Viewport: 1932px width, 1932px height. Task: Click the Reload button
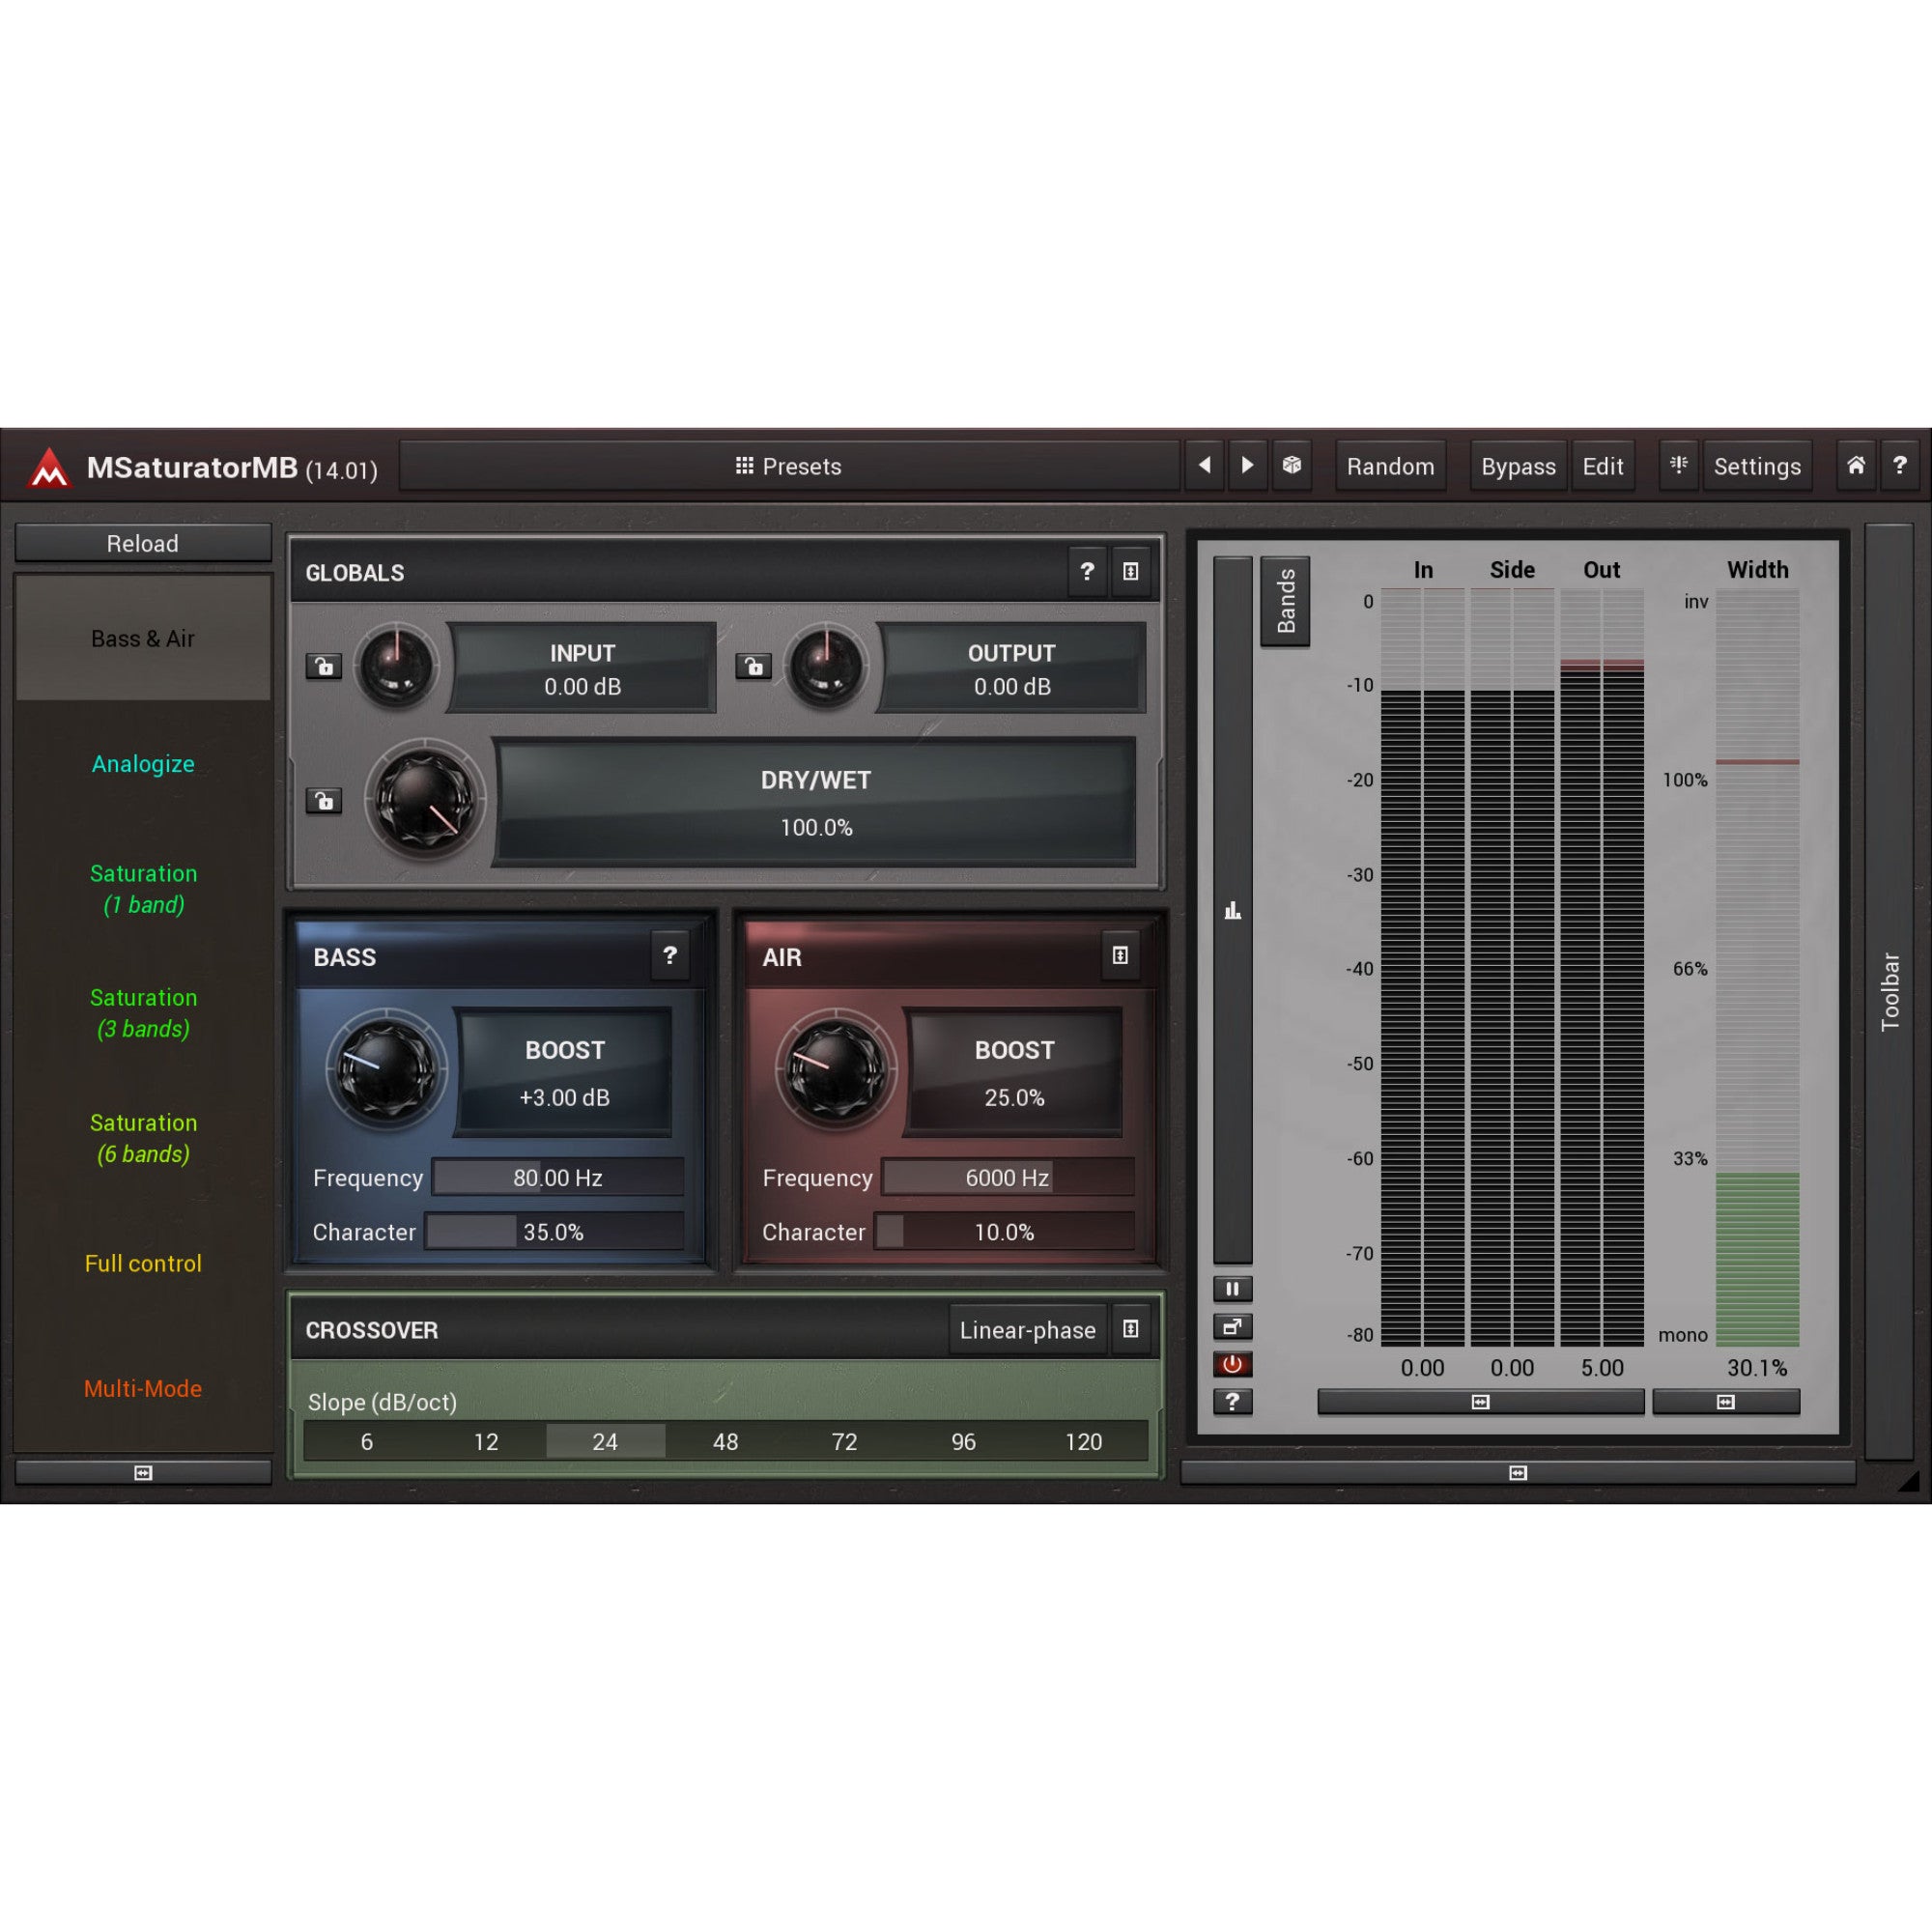tap(143, 543)
